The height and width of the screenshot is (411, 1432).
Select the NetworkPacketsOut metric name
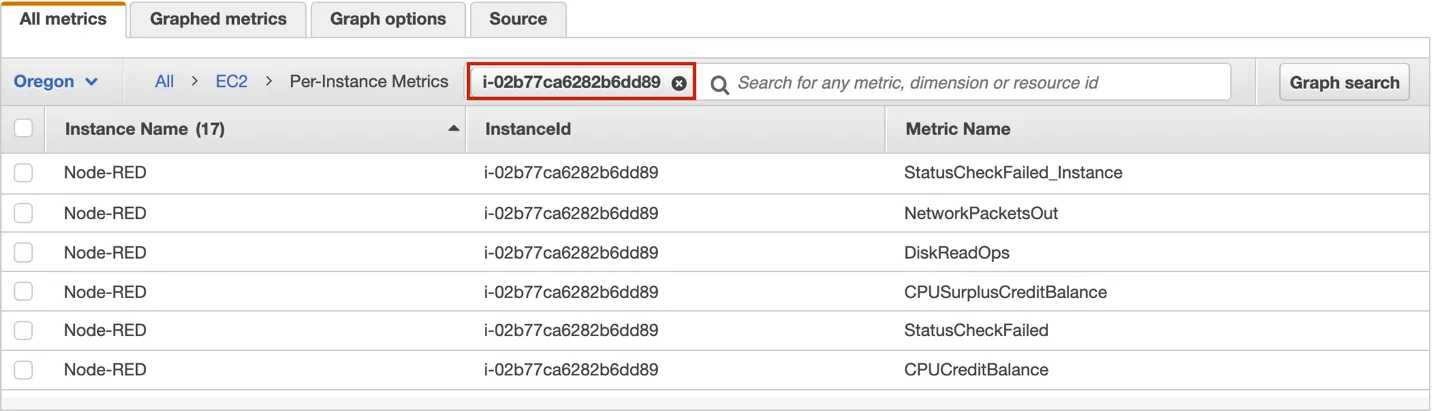coord(981,213)
